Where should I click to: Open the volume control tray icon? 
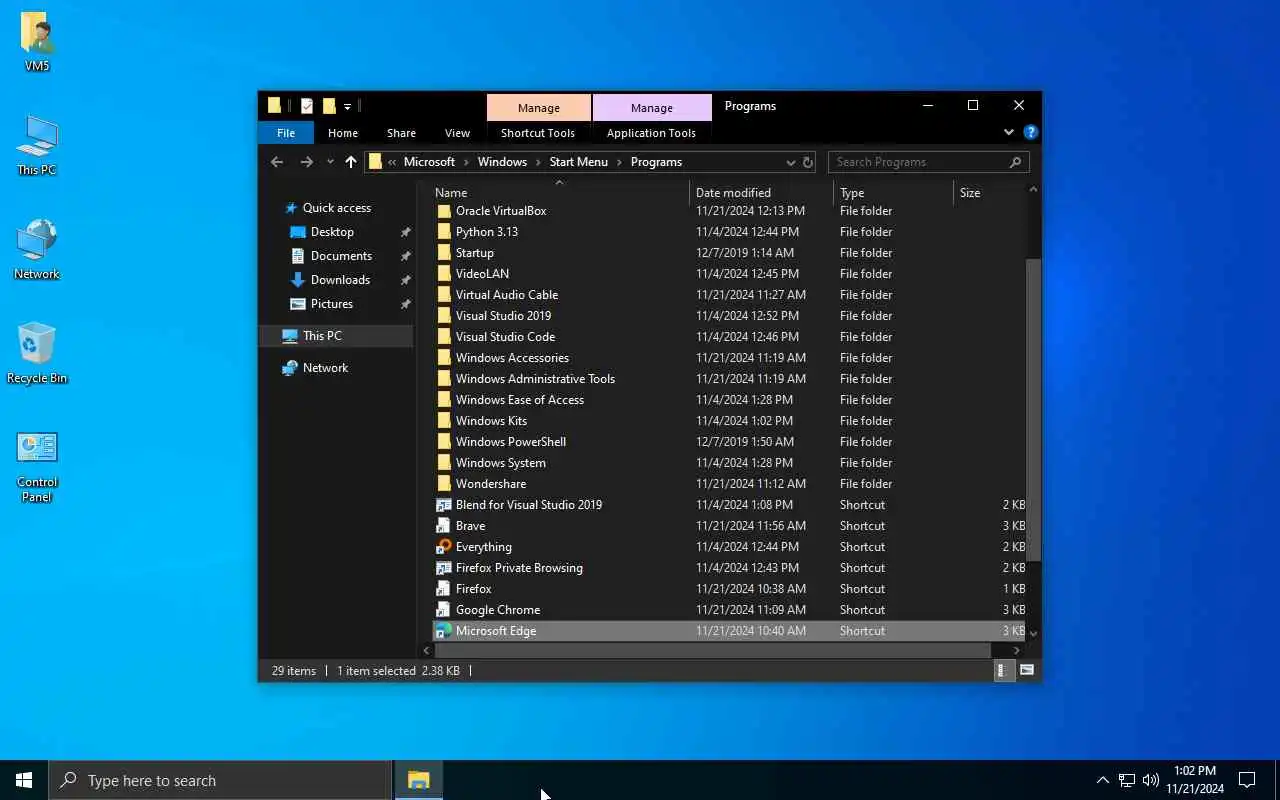[x=1151, y=780]
